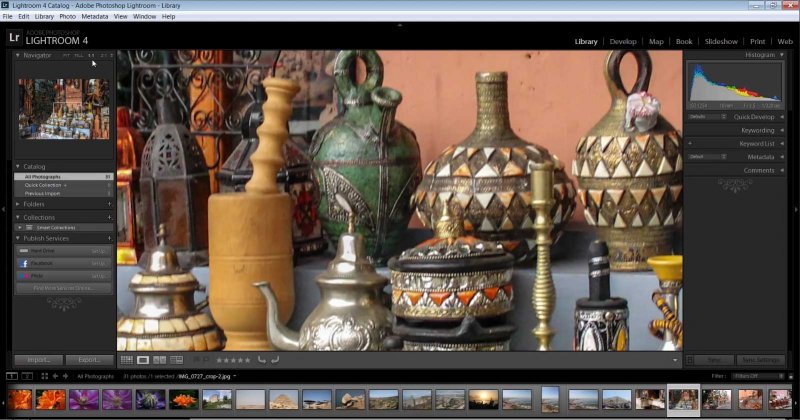Set the star rating in toolbar

pos(233,360)
